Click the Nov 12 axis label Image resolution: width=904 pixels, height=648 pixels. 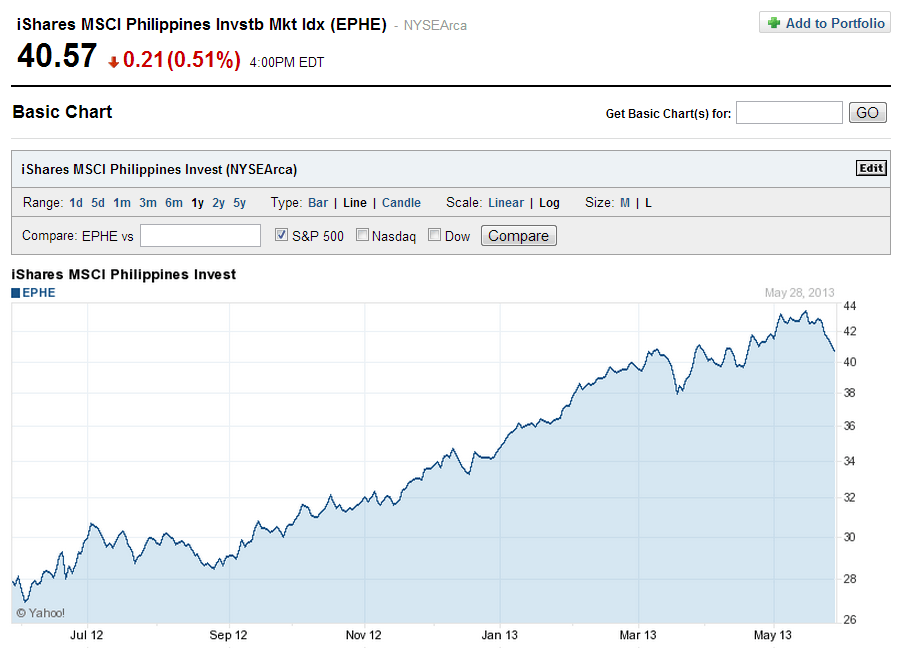click(x=364, y=635)
